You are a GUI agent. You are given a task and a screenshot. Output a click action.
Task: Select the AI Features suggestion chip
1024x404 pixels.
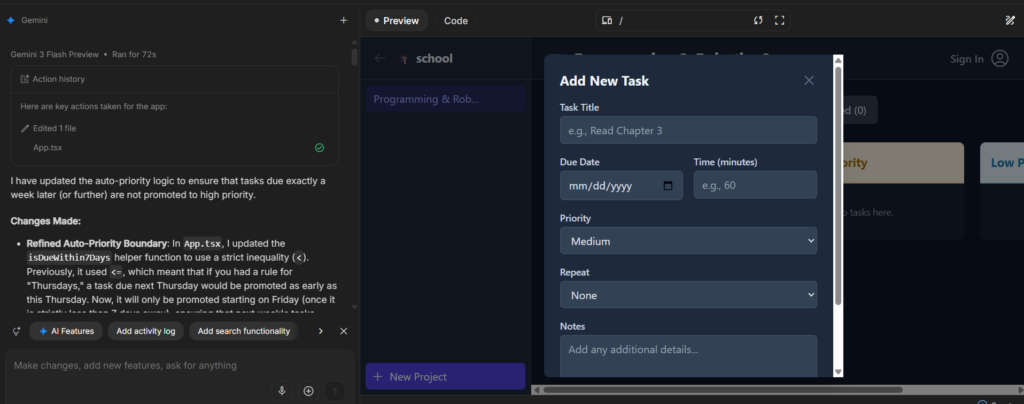[66, 331]
